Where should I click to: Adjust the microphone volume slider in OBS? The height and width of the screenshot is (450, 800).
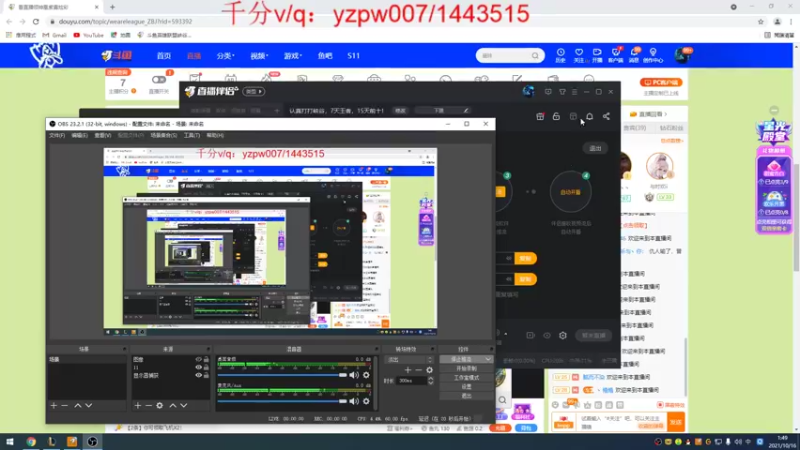tap(282, 402)
